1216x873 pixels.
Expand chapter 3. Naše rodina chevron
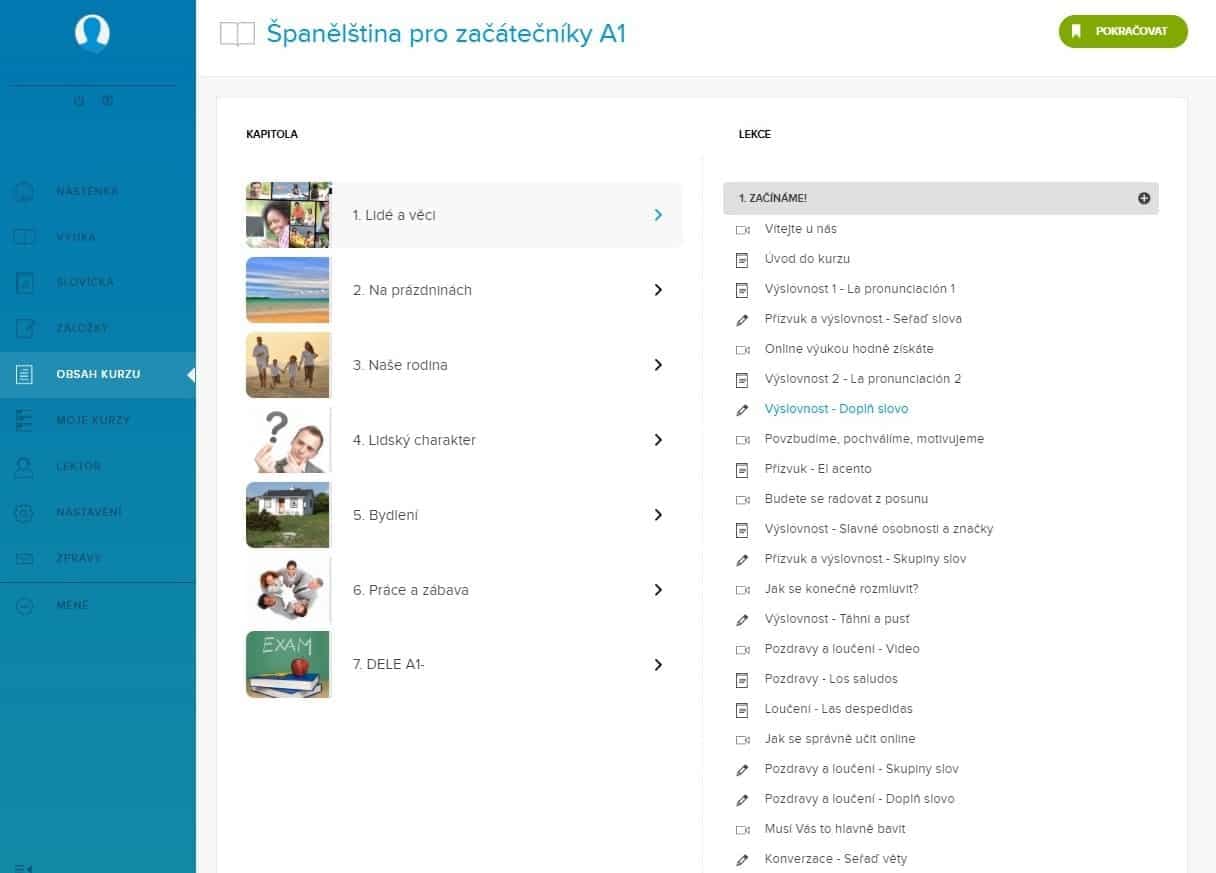(x=658, y=365)
